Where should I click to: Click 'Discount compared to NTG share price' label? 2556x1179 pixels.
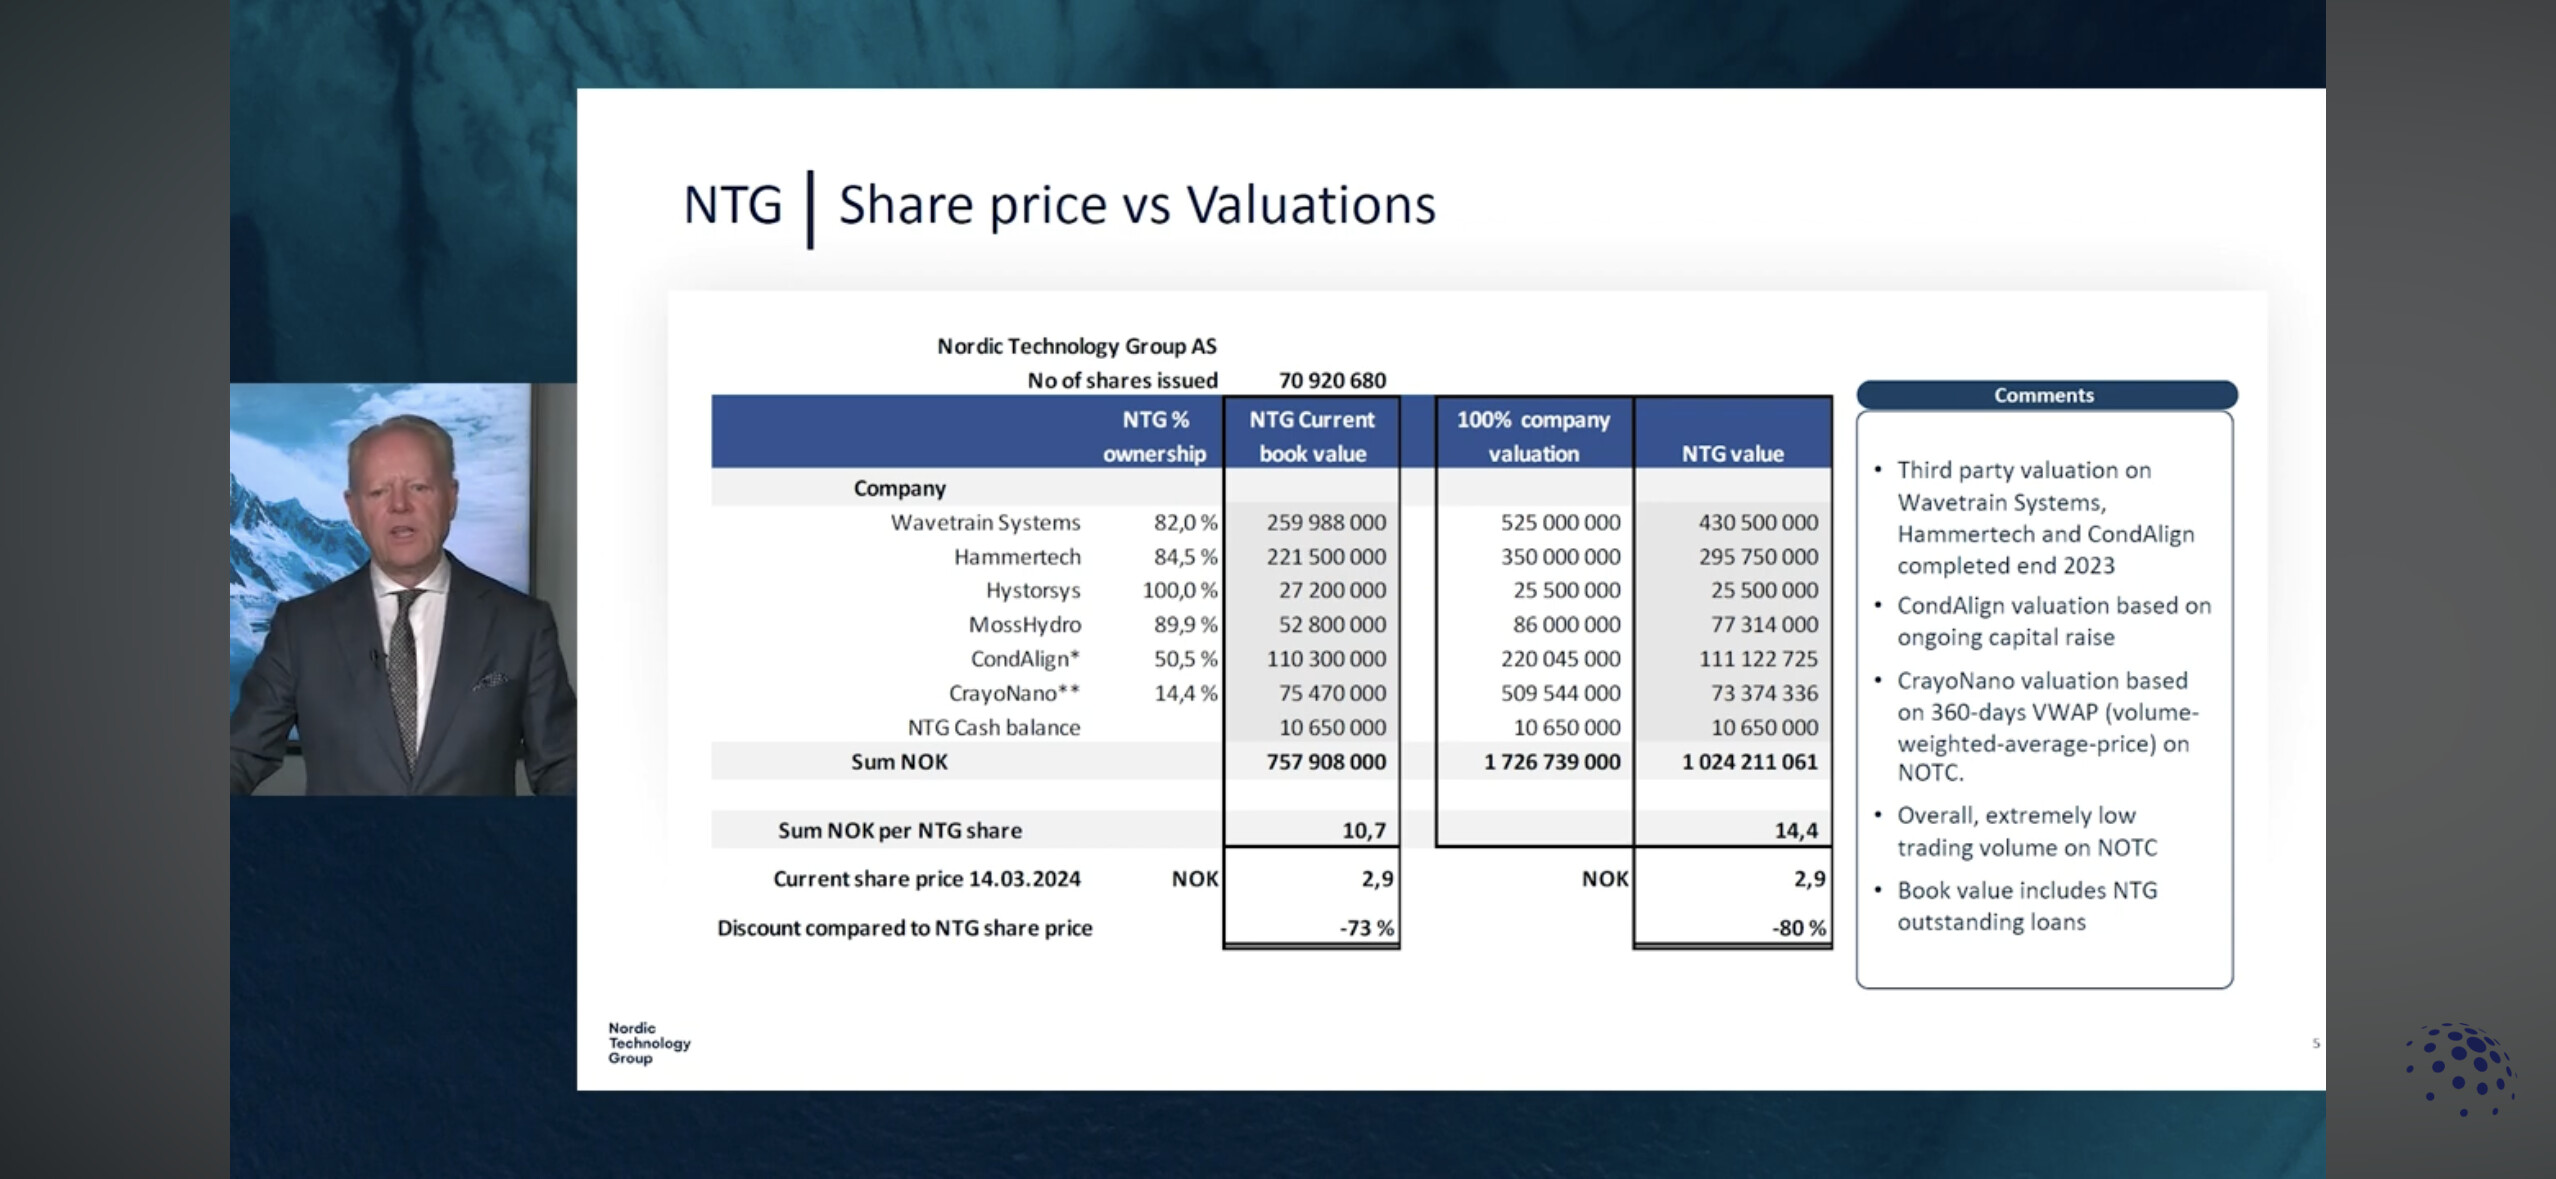[x=904, y=928]
